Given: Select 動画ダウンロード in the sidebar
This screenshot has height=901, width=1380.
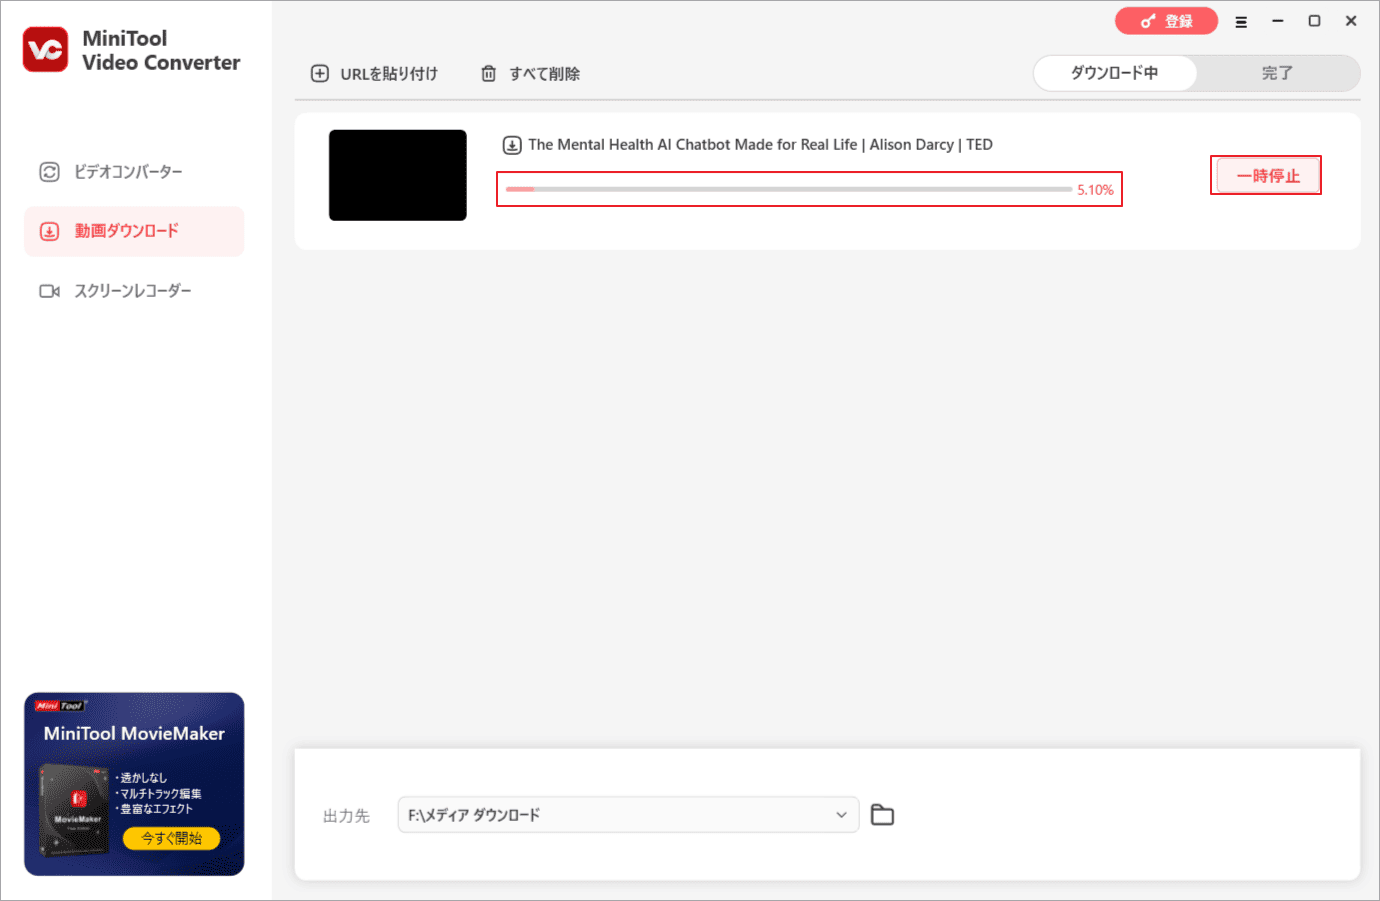Looking at the screenshot, I should pos(134,231).
